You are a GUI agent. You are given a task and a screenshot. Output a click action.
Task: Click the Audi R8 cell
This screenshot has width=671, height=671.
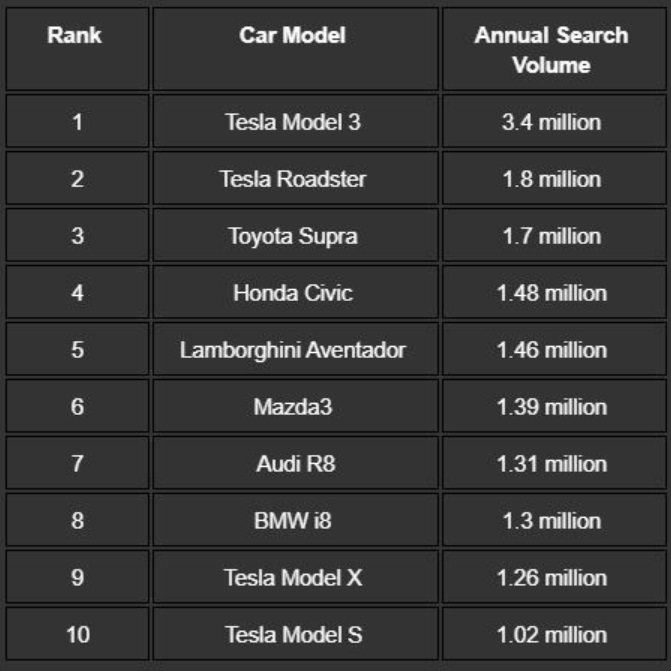(293, 464)
